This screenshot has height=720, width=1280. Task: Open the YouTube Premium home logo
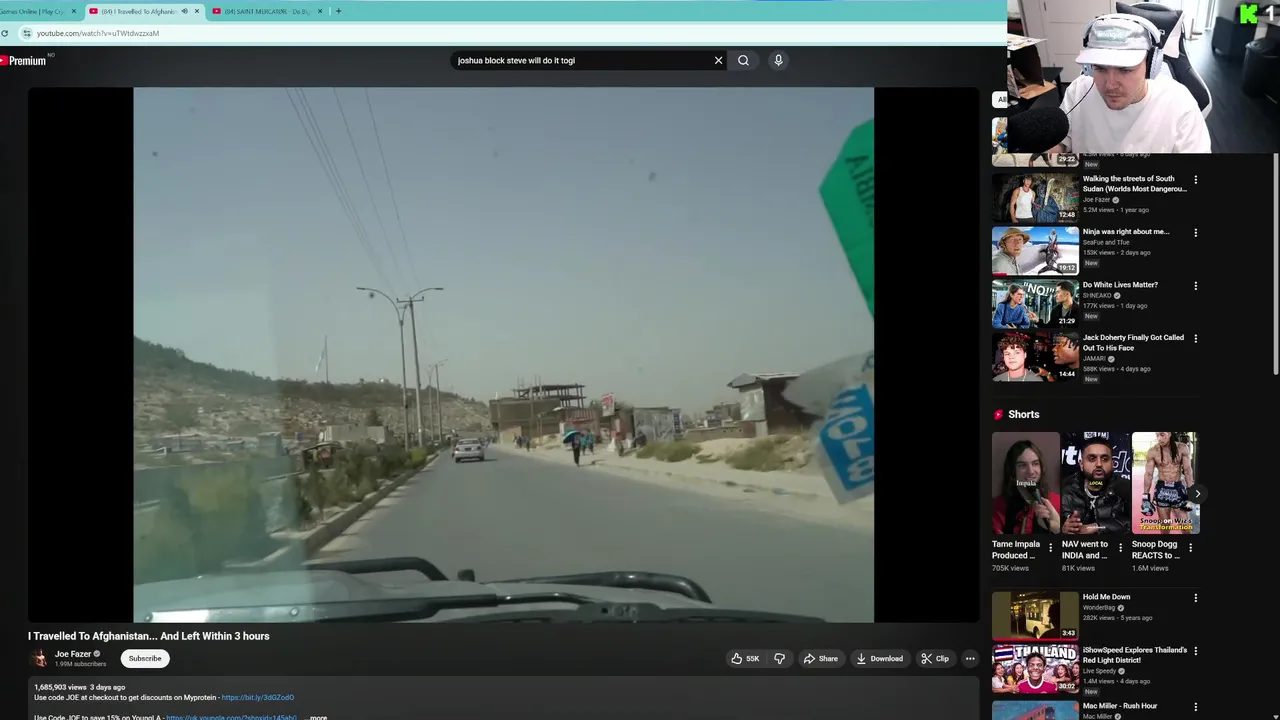(24, 60)
